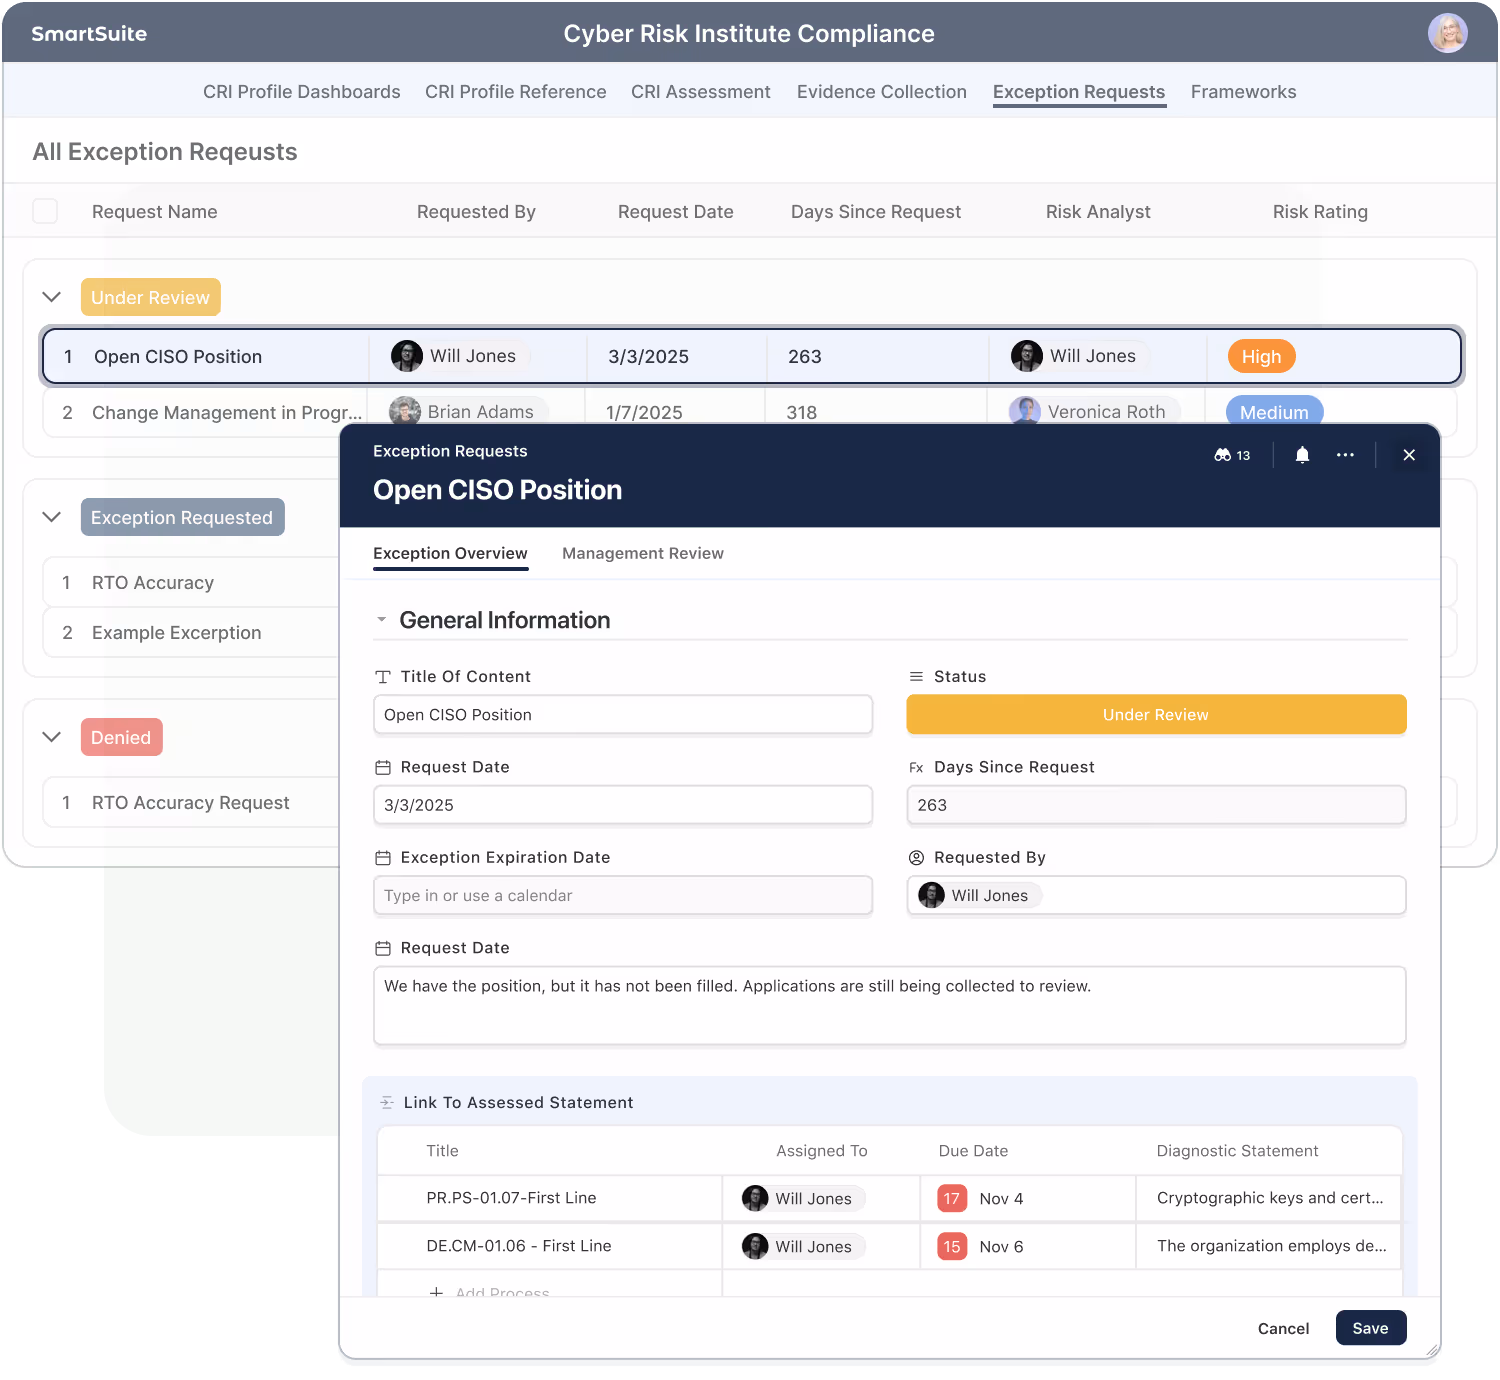Click the Link To Assessed Statement icon
1500x1380 pixels.
point(387,1103)
